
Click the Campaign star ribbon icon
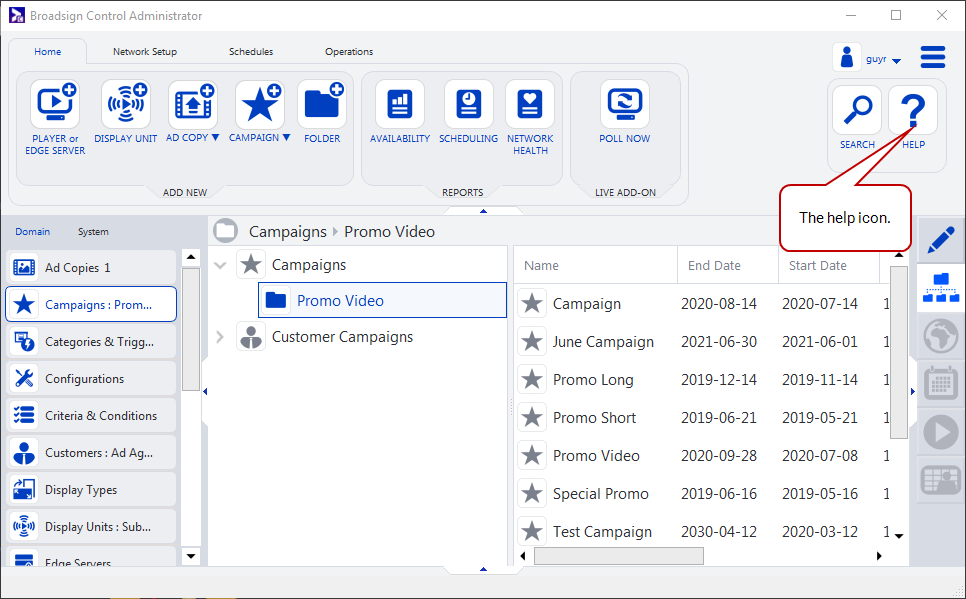pos(259,103)
